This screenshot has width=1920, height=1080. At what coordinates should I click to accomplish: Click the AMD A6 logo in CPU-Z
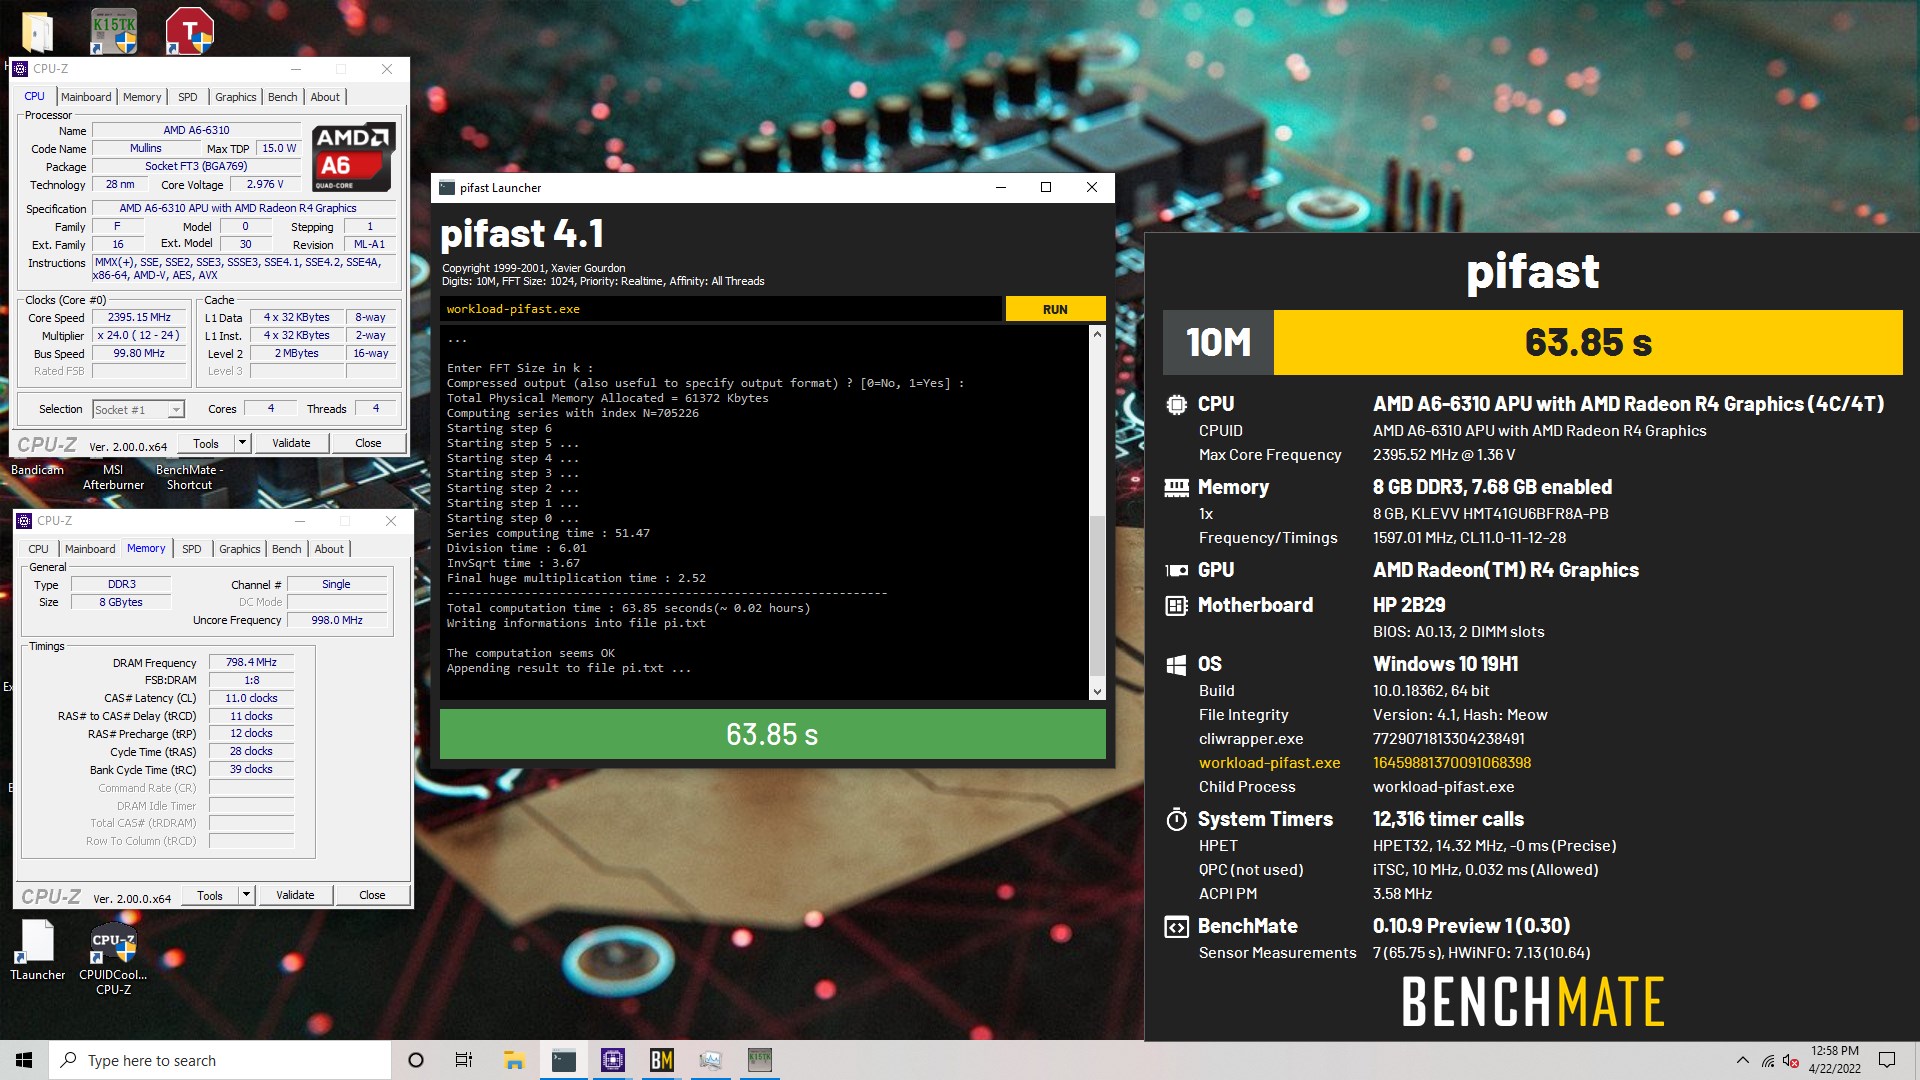(353, 157)
